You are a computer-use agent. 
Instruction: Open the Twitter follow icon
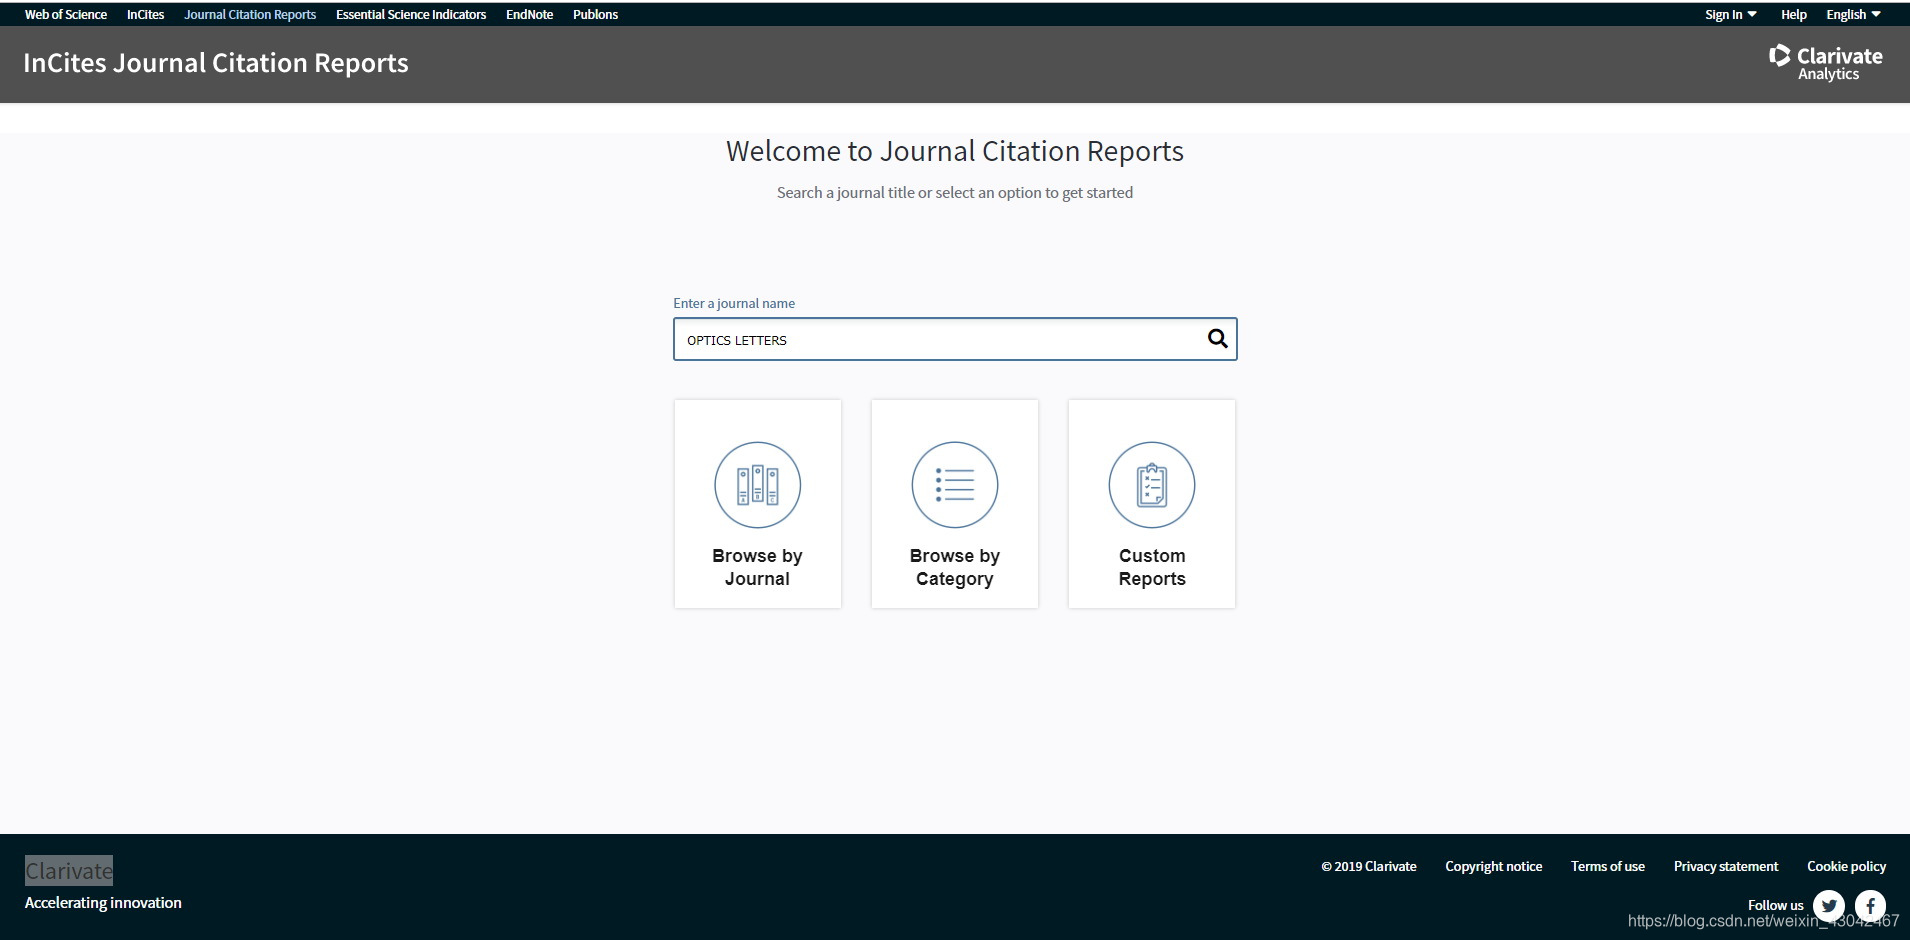1829,906
